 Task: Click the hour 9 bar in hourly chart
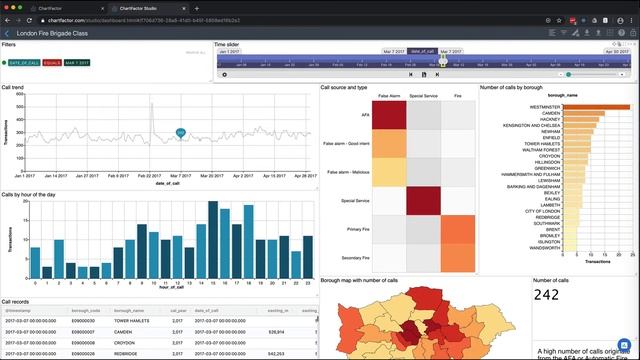[142, 251]
